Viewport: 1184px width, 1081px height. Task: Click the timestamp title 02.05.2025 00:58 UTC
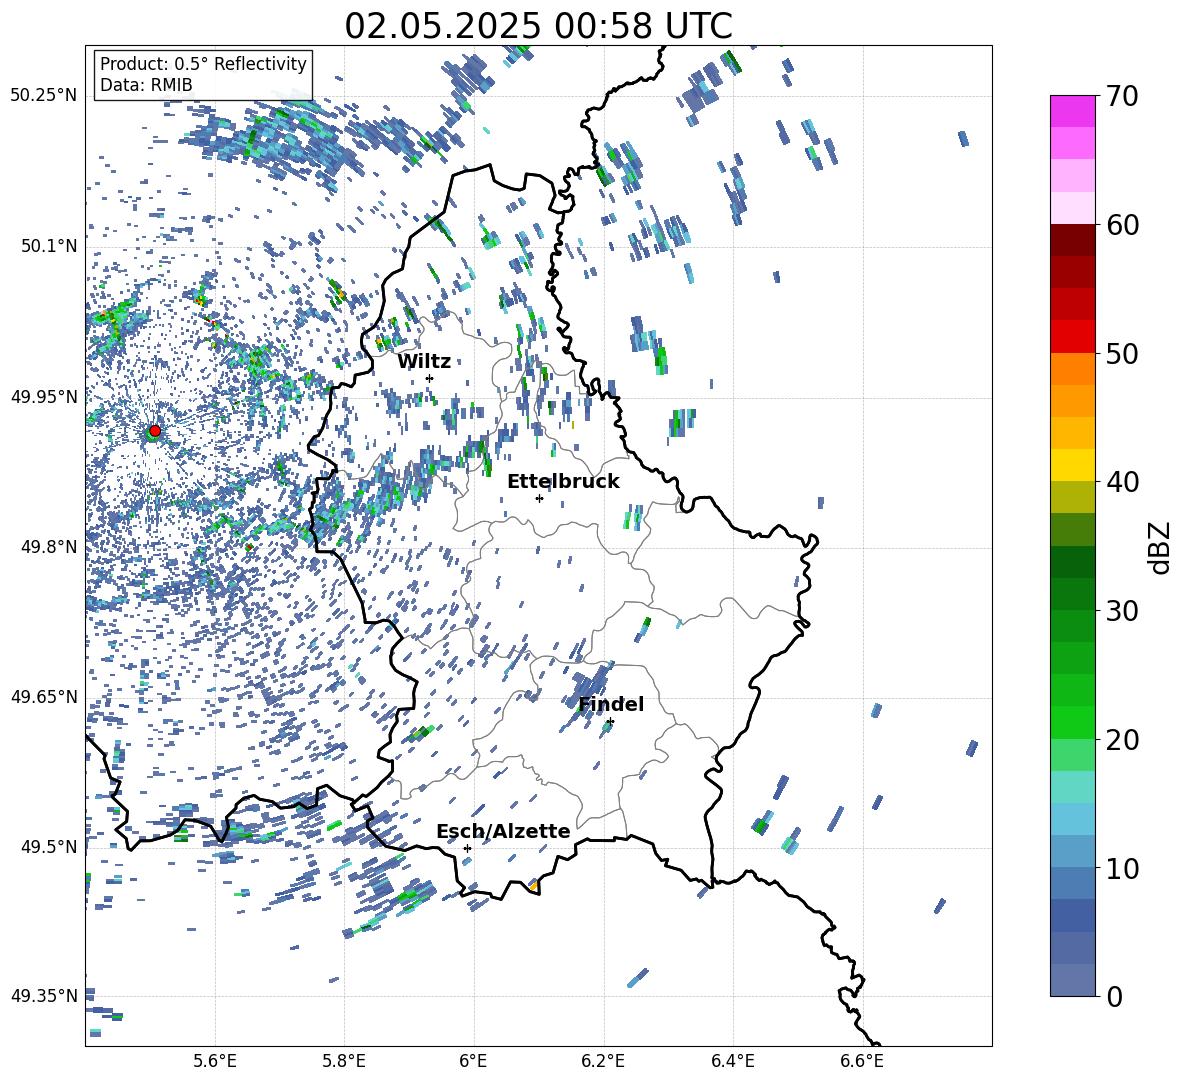click(538, 26)
